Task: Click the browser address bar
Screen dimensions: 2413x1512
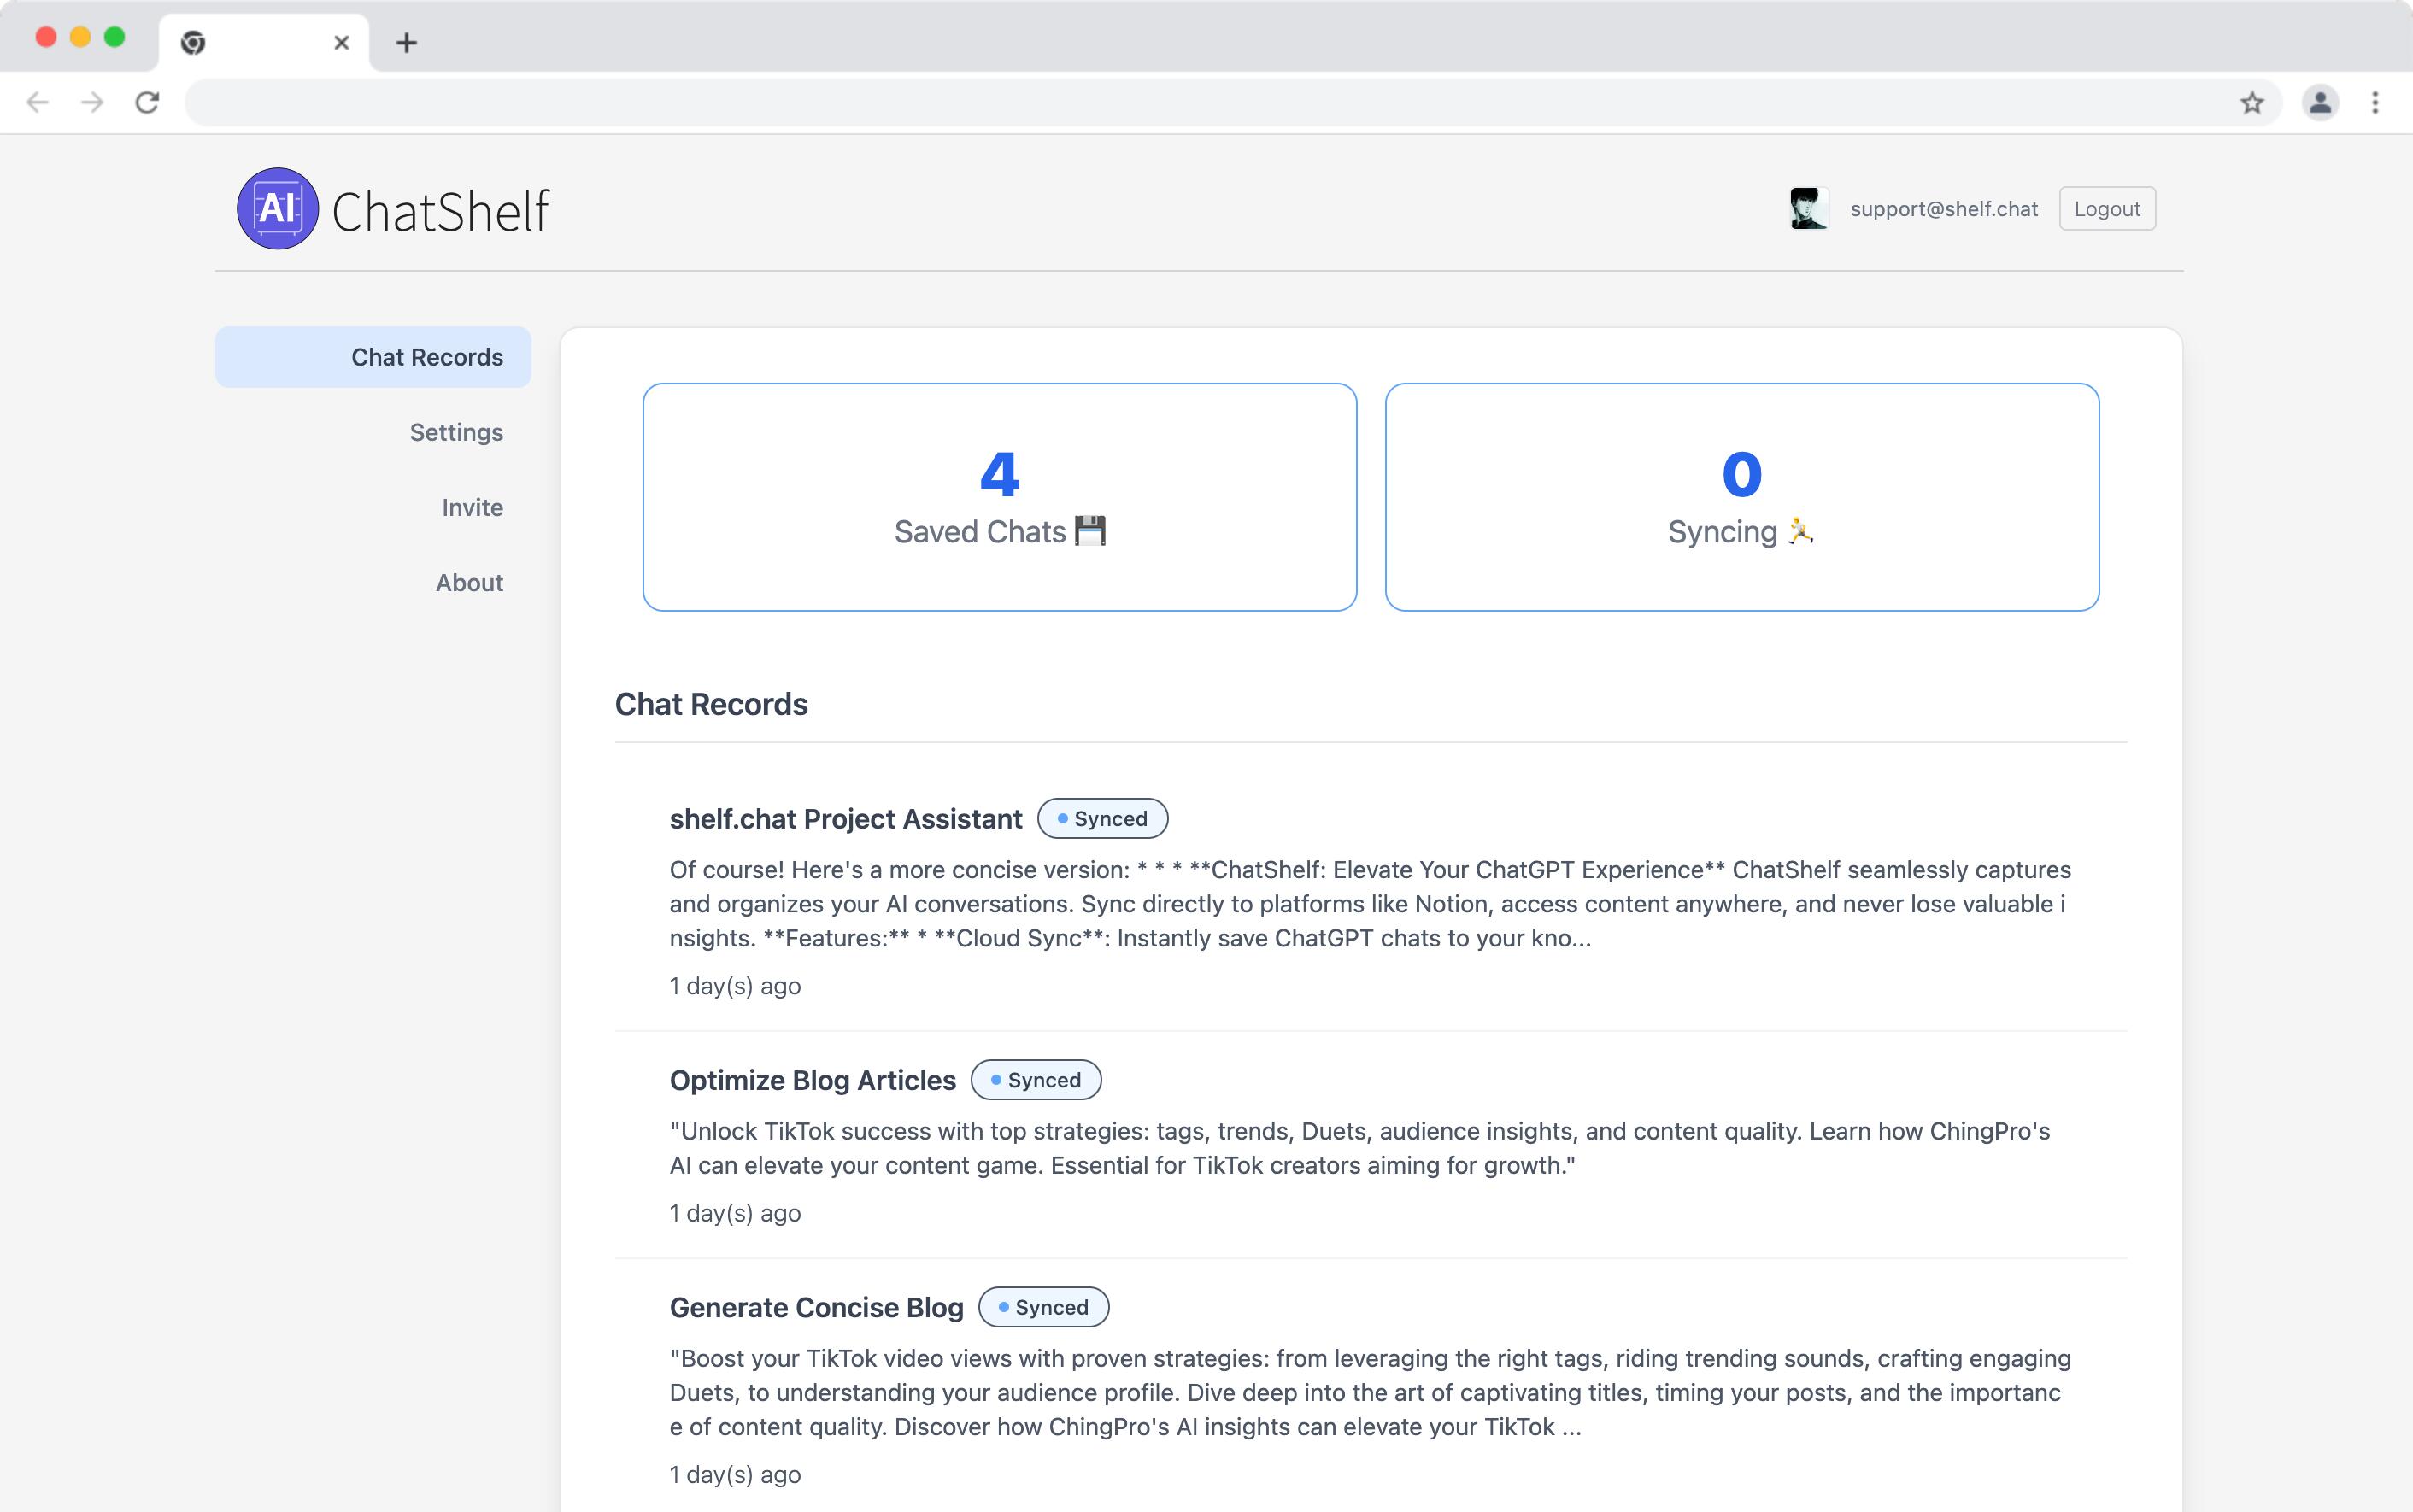Action: tap(1200, 102)
